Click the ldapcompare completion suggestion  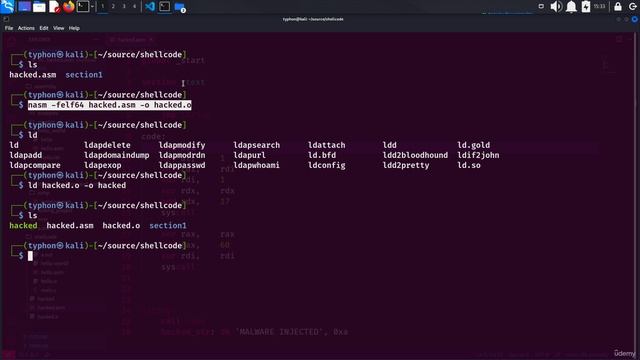pyautogui.click(x=35, y=165)
